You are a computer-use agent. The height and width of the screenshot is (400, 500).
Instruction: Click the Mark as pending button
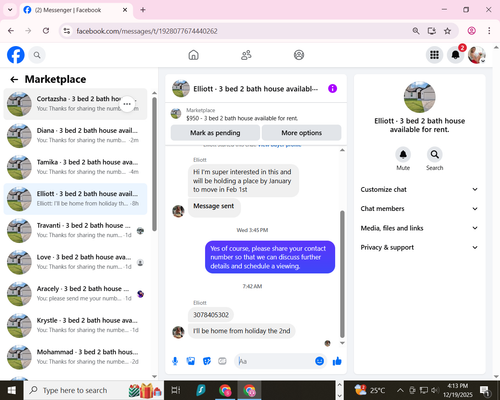coord(215,133)
